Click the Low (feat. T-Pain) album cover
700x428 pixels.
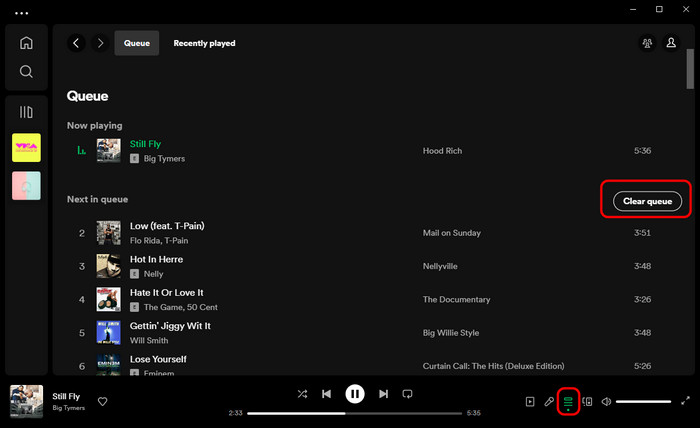(x=108, y=233)
